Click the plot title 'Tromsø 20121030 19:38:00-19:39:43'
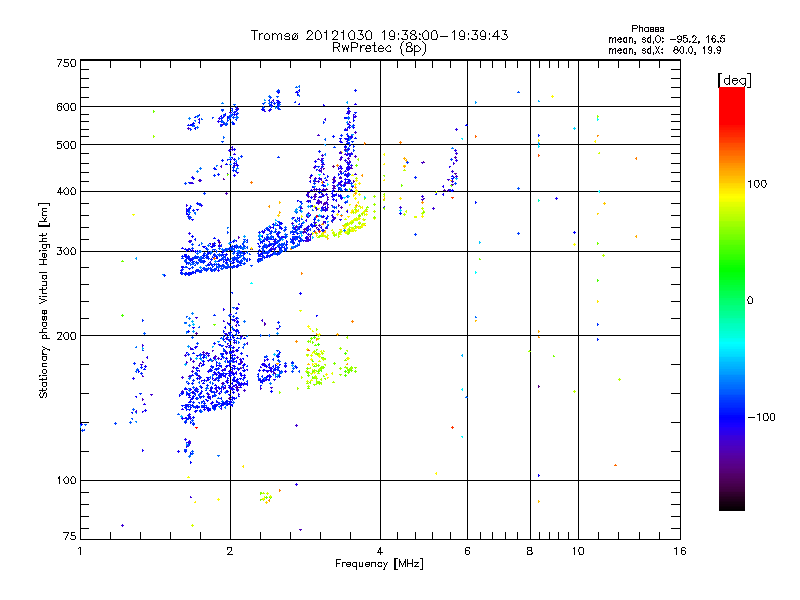Screen dimensions: 800x600 [380, 35]
